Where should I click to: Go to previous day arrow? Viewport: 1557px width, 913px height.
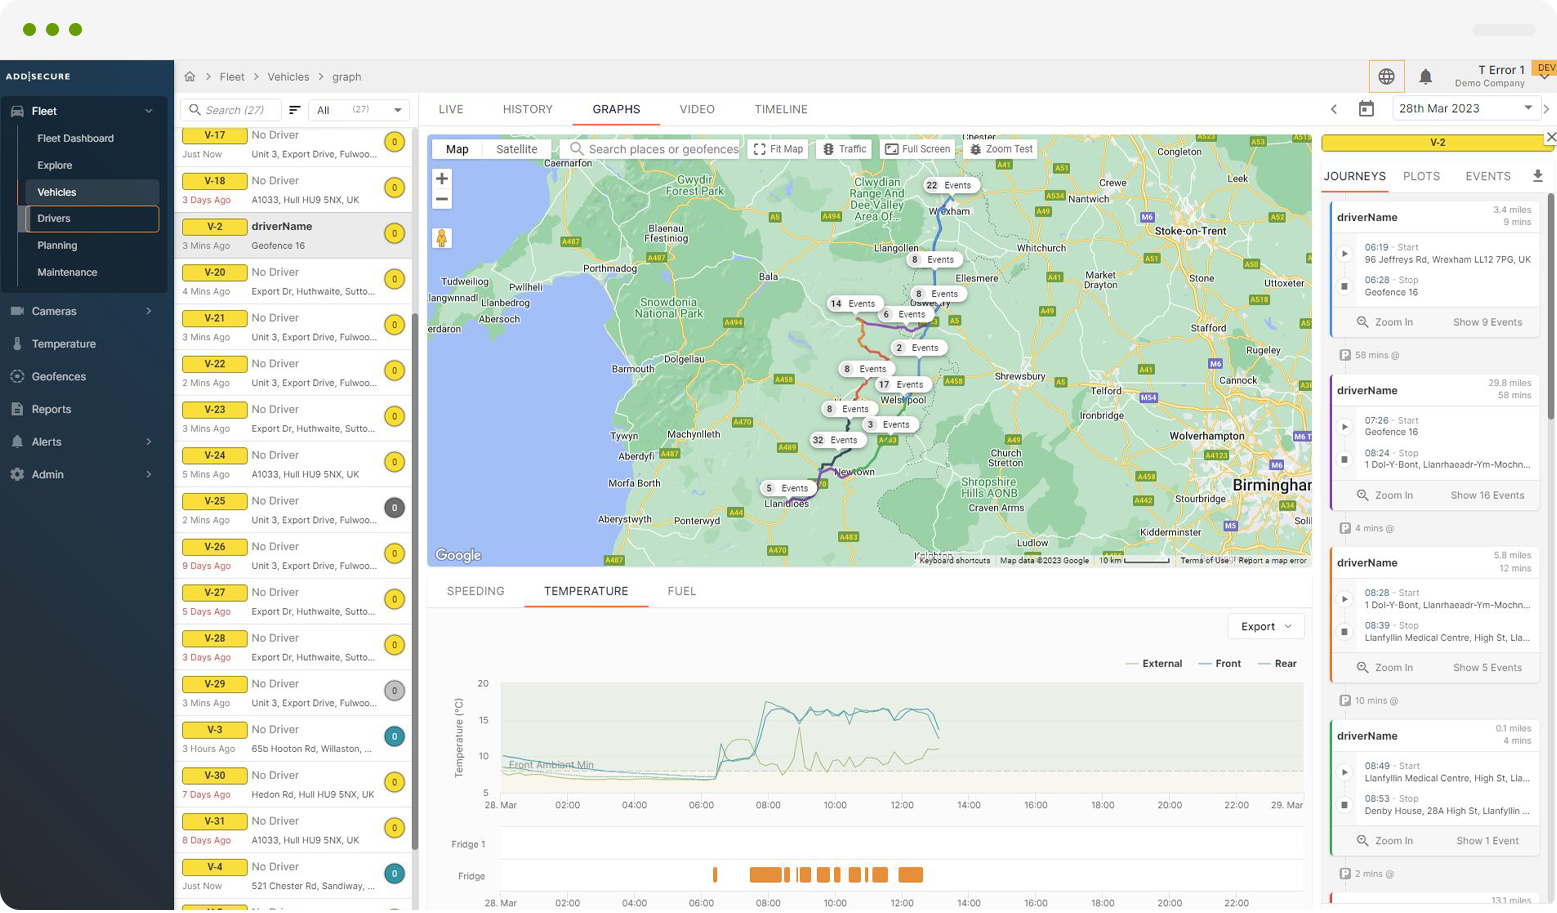coord(1334,109)
